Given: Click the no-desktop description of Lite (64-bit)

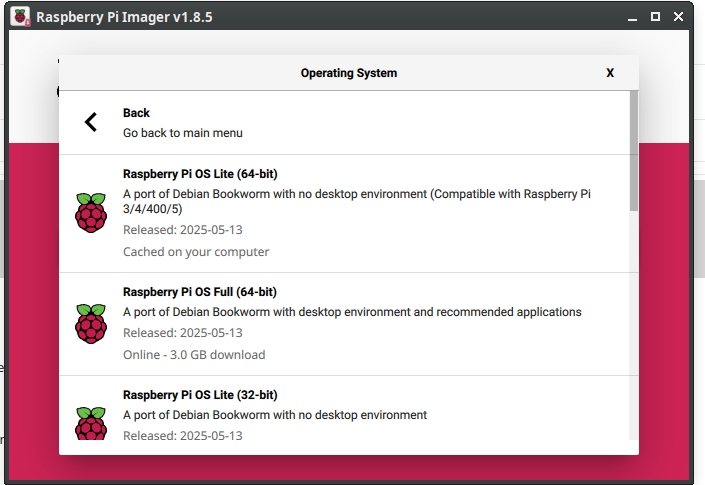Looking at the screenshot, I should [x=357, y=201].
